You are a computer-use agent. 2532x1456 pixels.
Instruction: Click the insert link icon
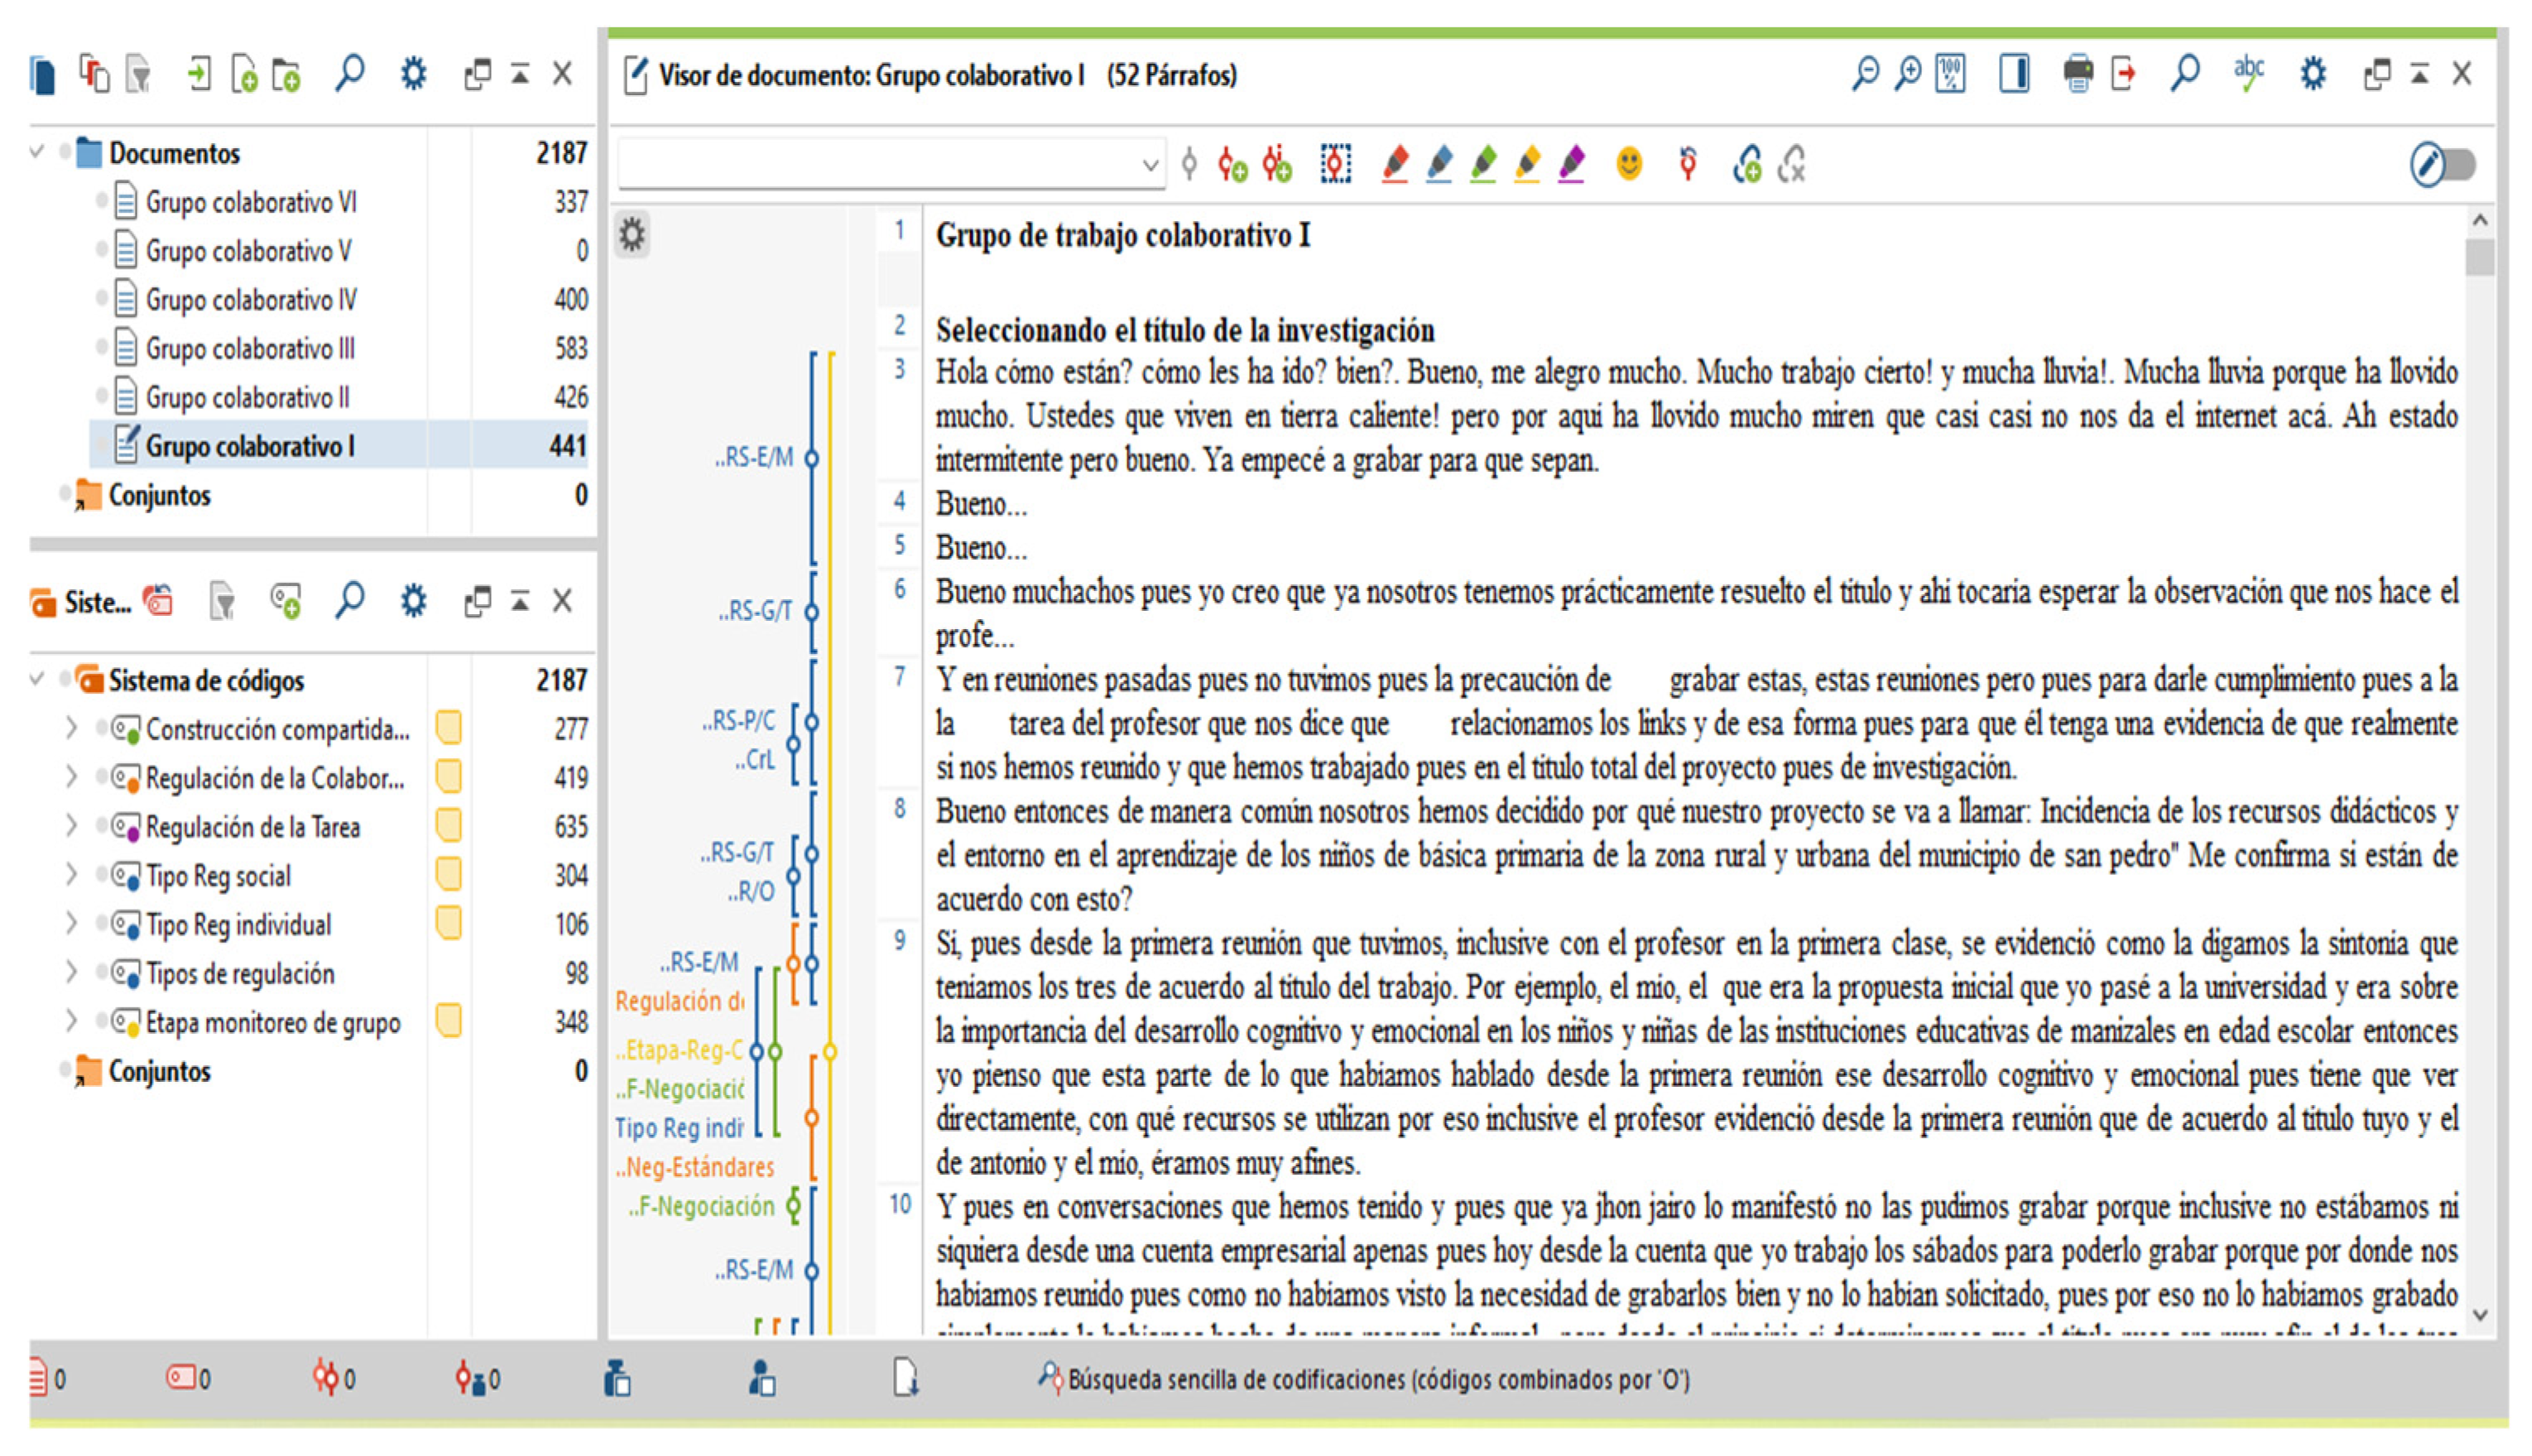click(x=1747, y=164)
